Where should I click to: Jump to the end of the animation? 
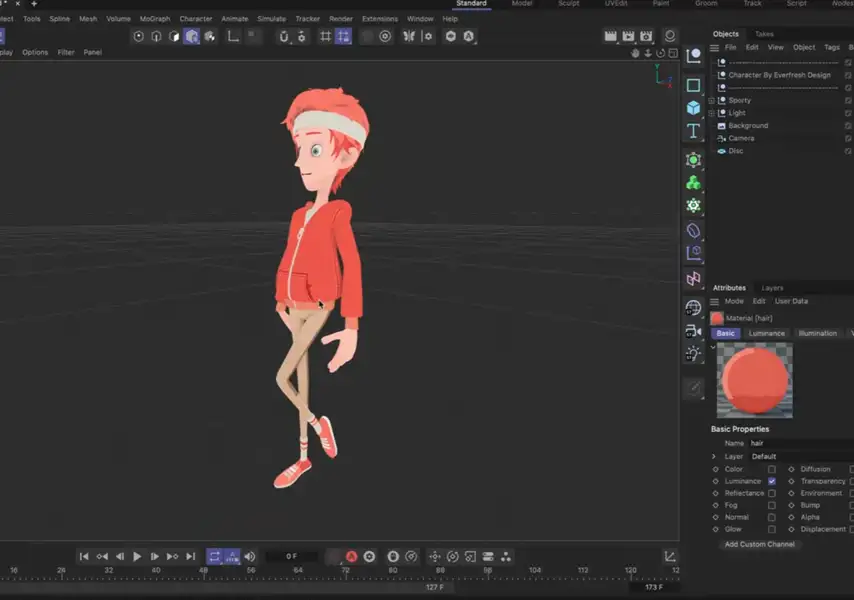[190, 556]
